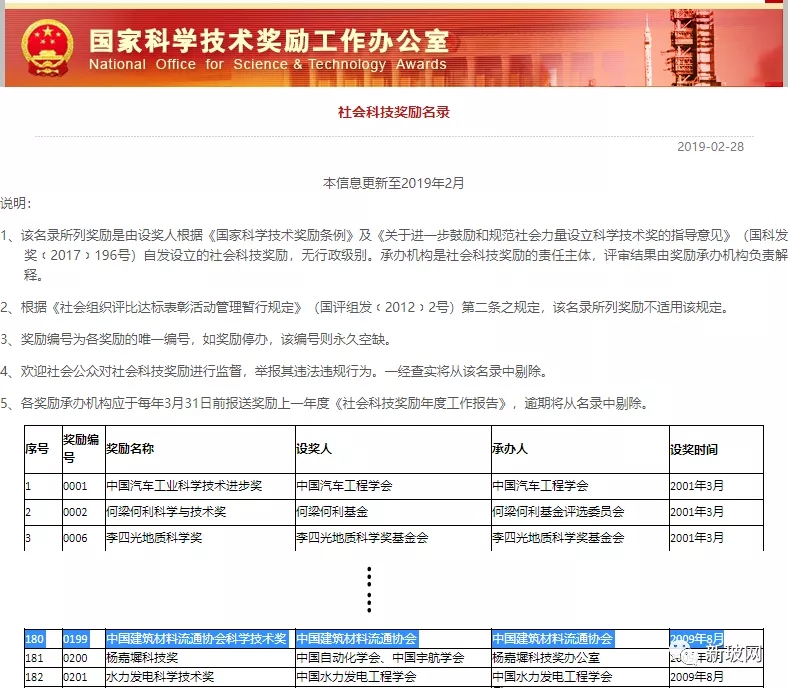Click note 5 about 3月31日 annual report
Screen dimensions: 788x688
pyautogui.click(x=324, y=404)
